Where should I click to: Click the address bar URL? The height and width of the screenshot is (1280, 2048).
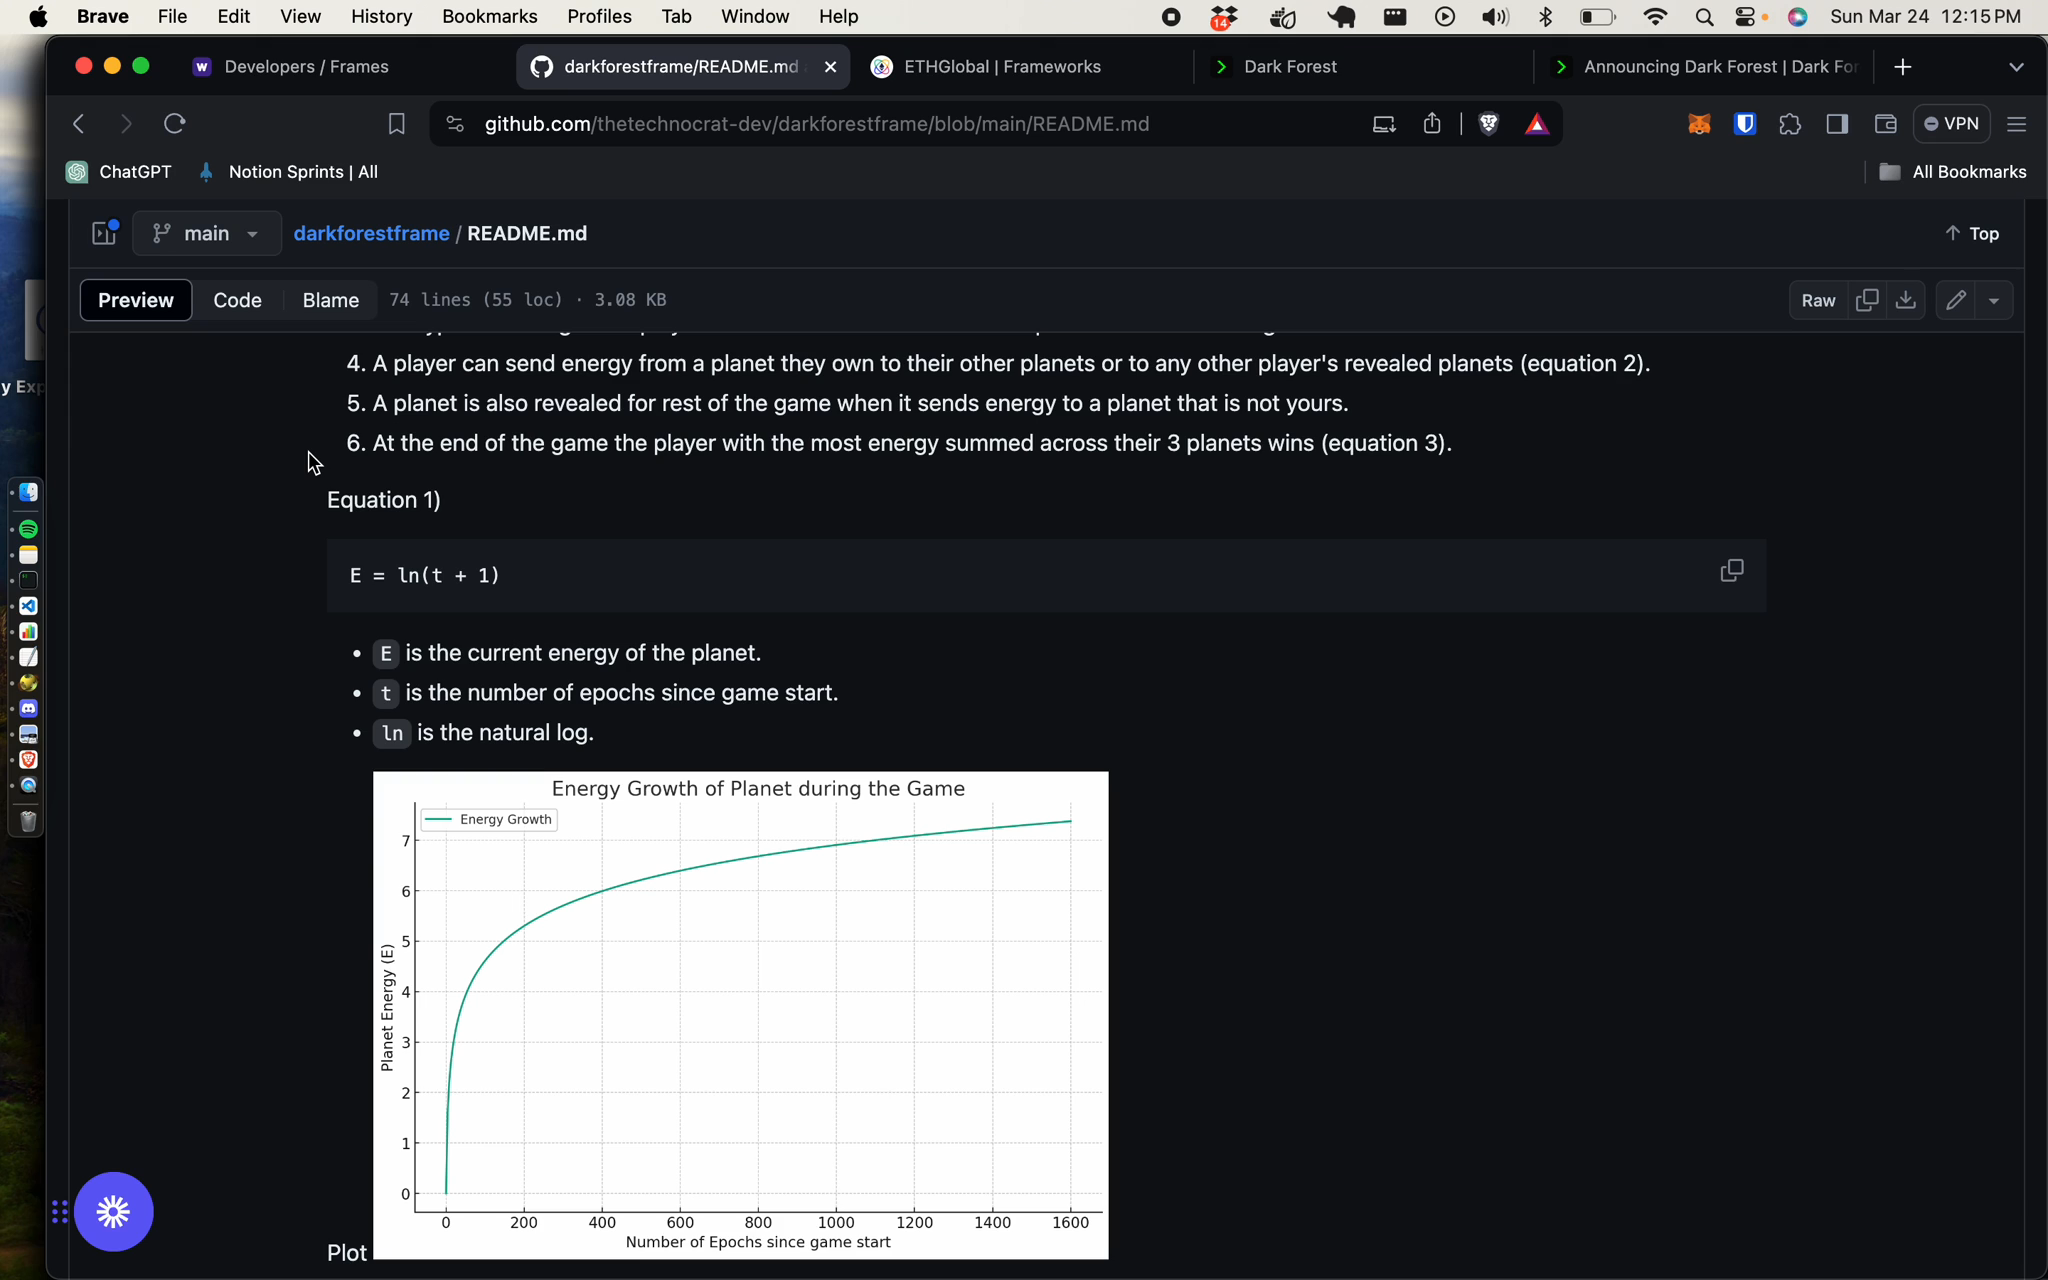(x=817, y=124)
